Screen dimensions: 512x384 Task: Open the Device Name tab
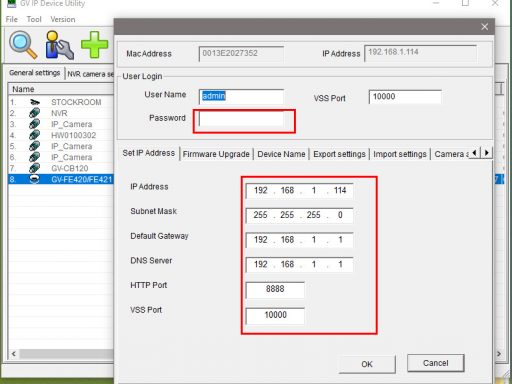(x=281, y=154)
